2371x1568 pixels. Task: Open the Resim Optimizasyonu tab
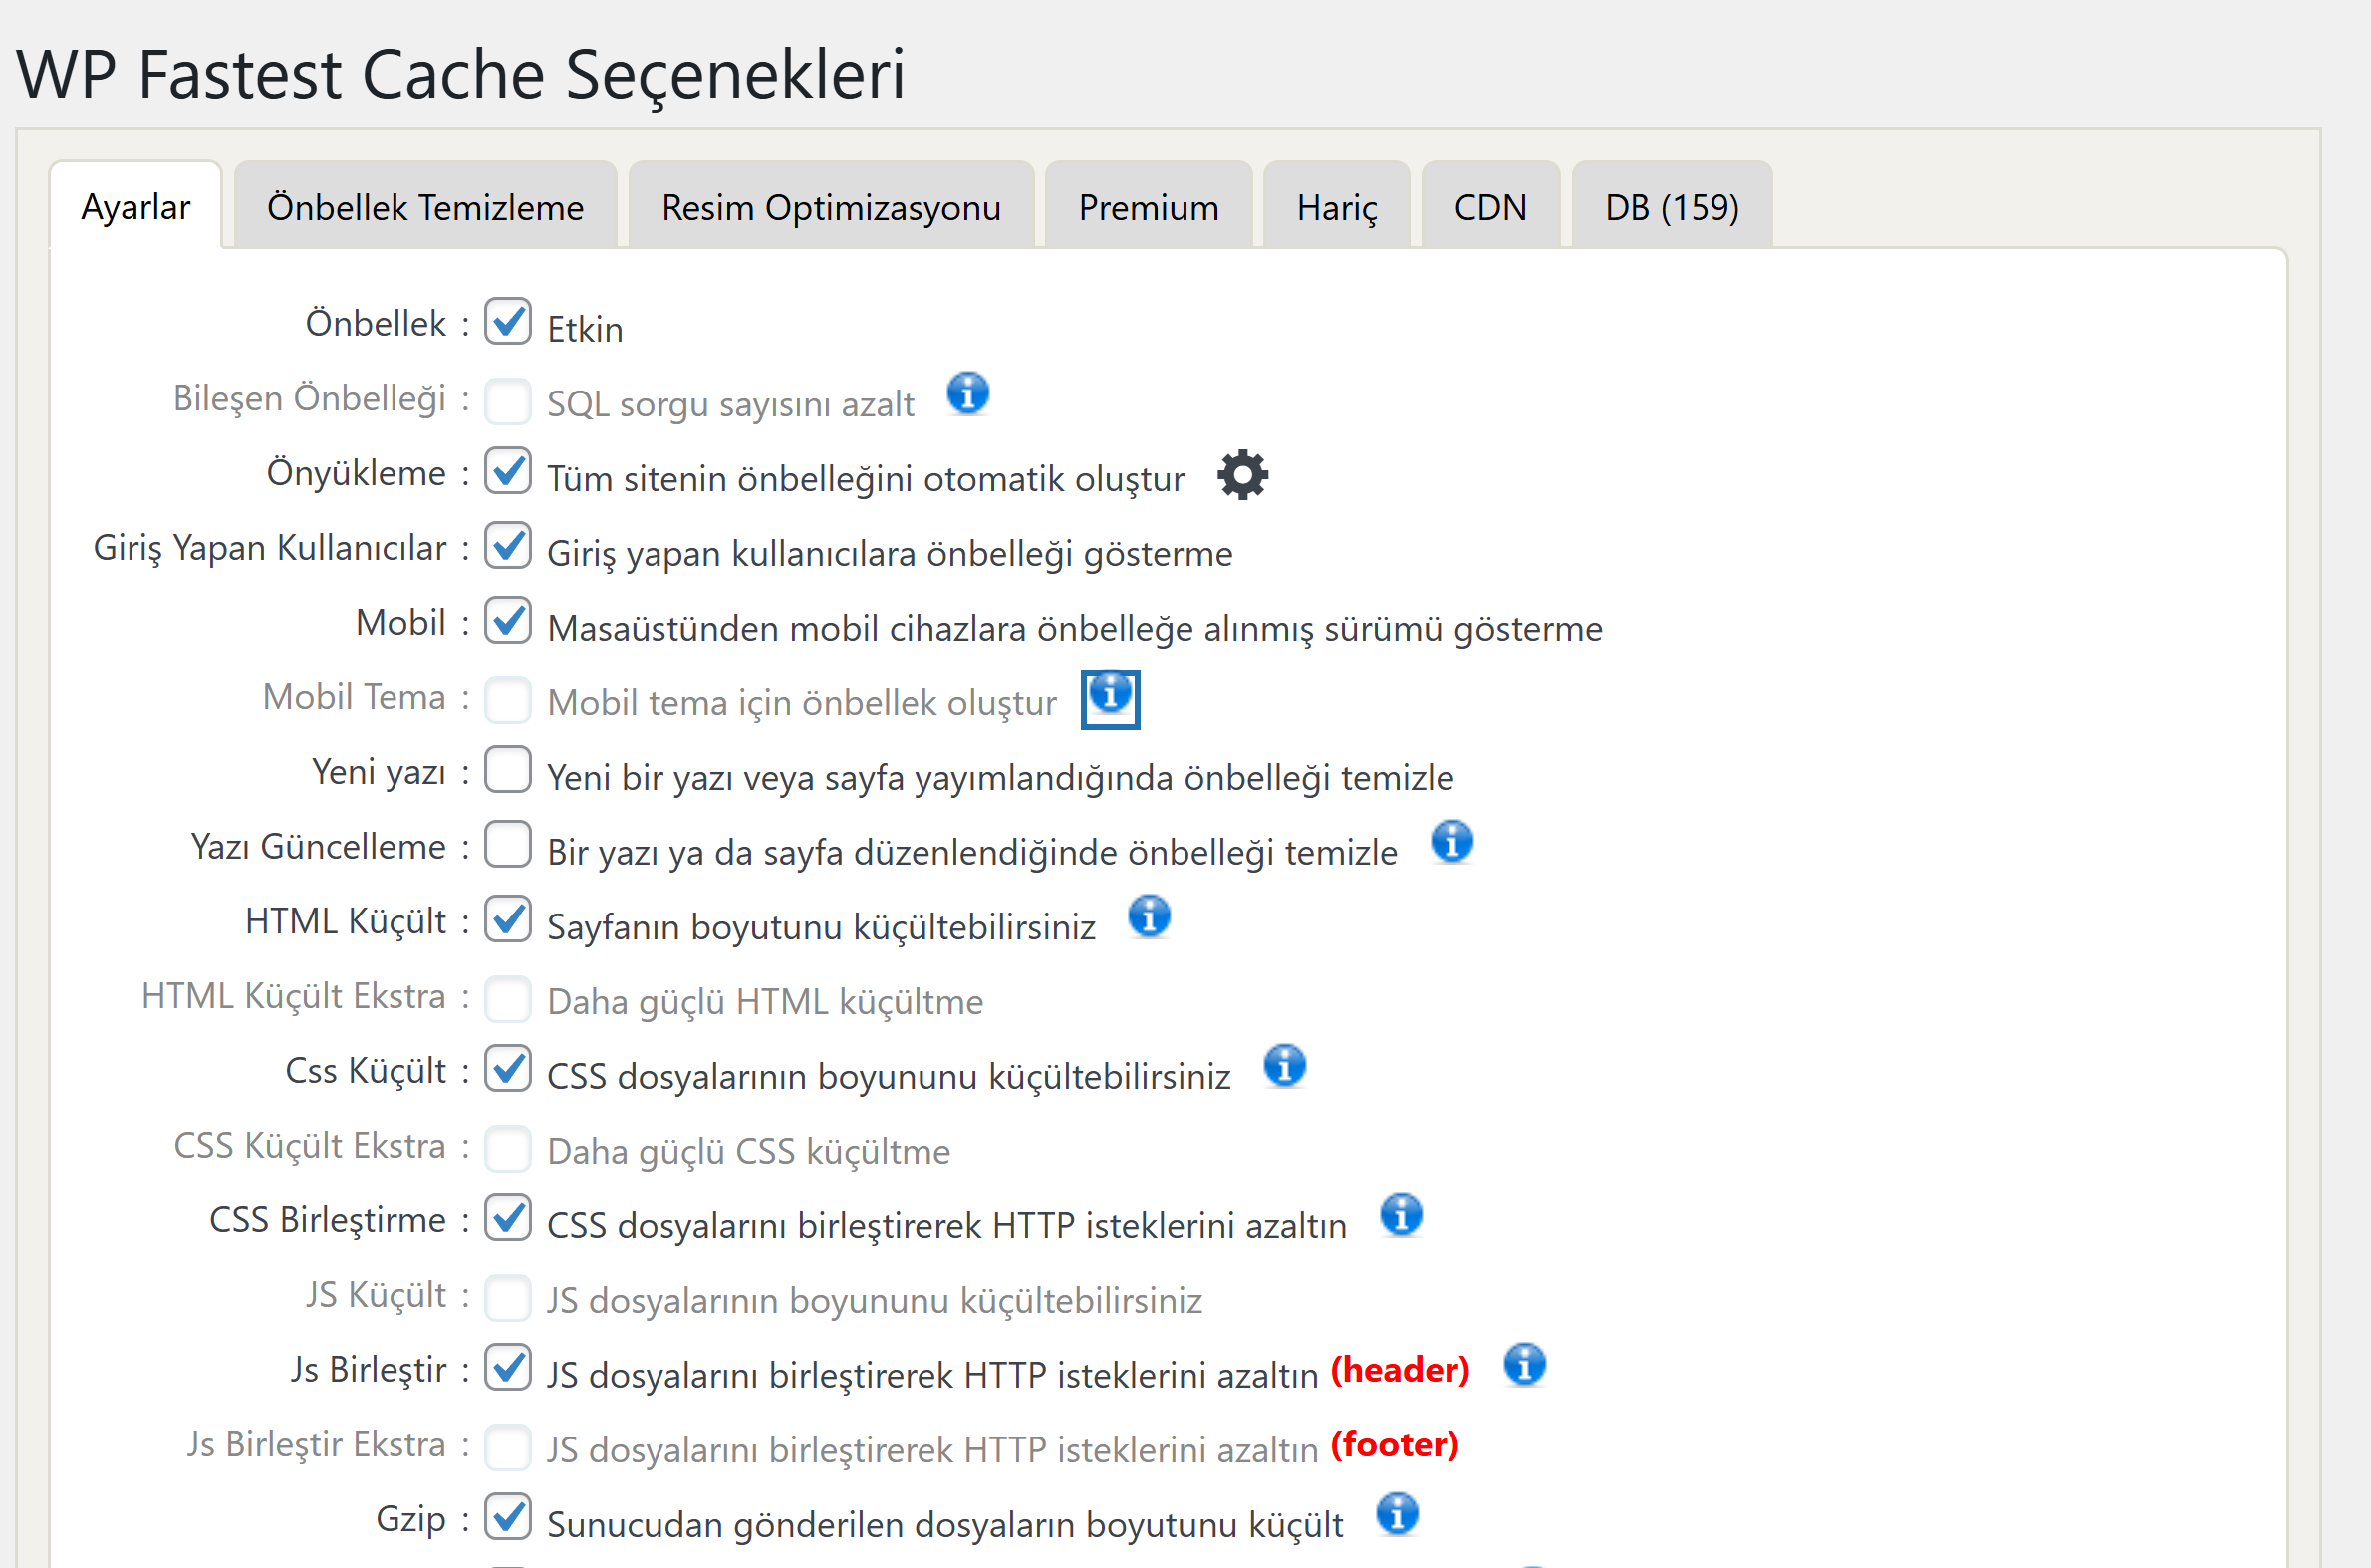point(831,206)
